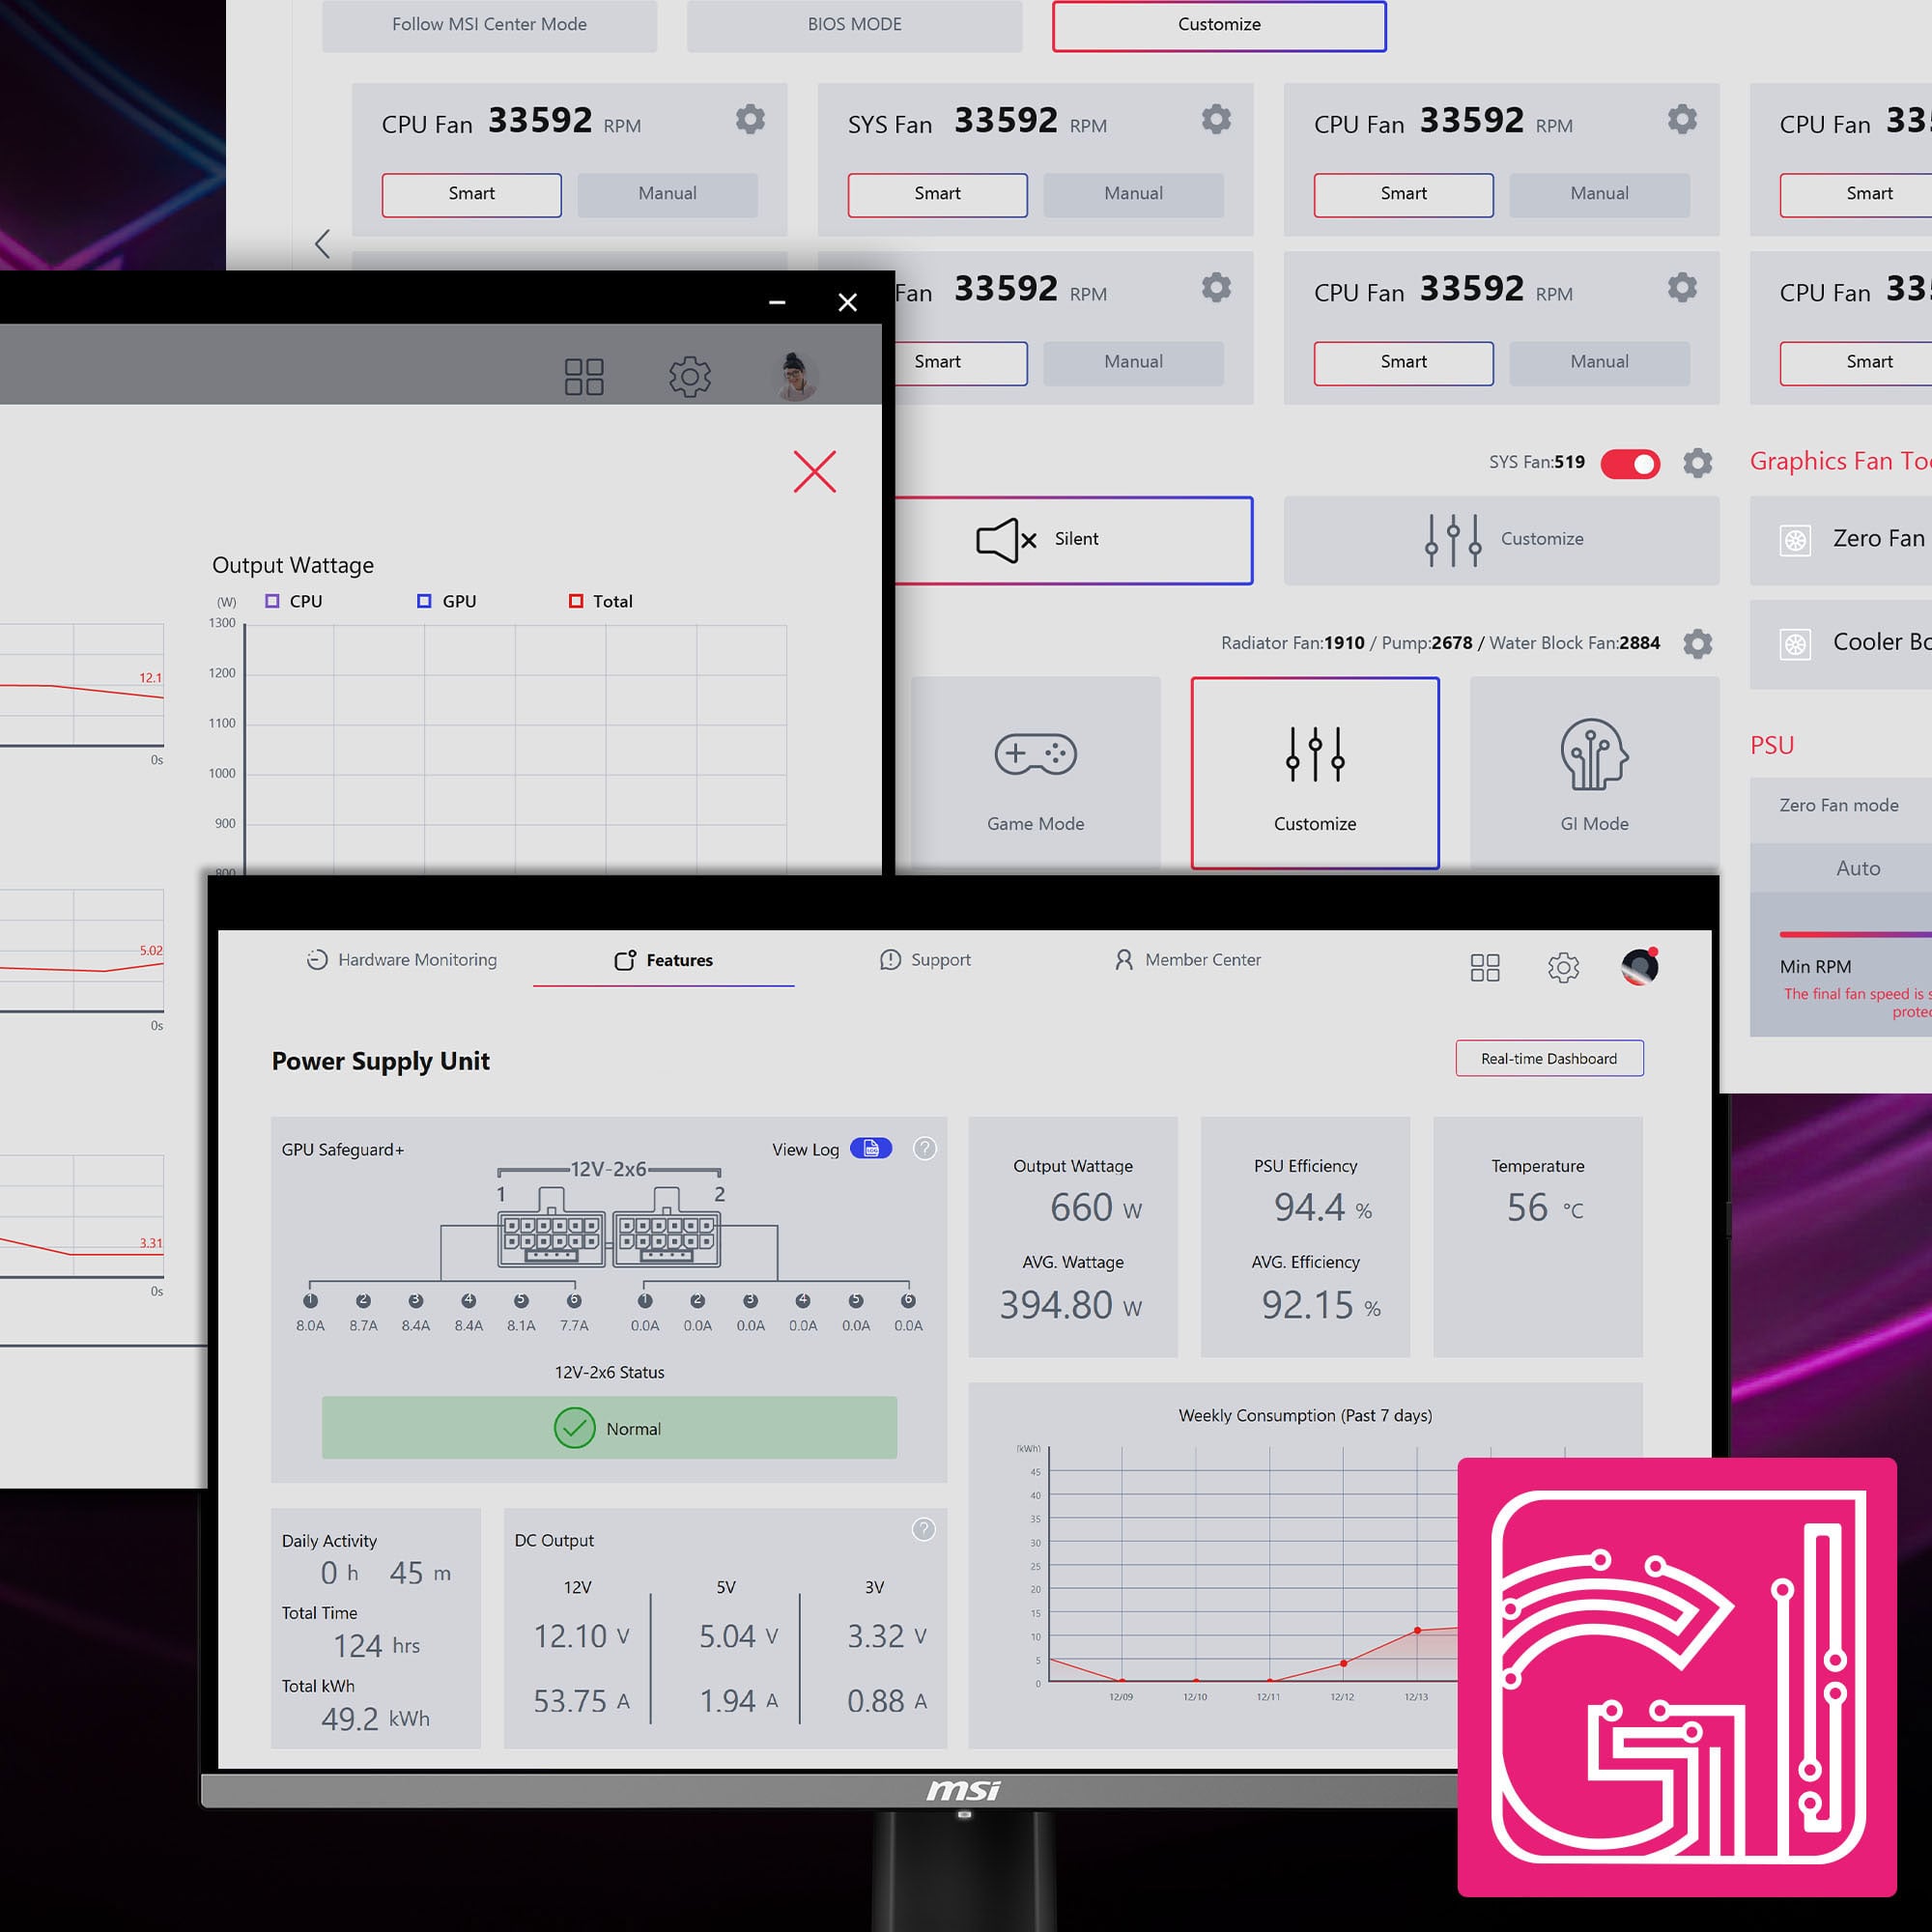The width and height of the screenshot is (1932, 1932).
Task: Open the gear next to Water Block Fan:2884
Action: (x=1697, y=643)
